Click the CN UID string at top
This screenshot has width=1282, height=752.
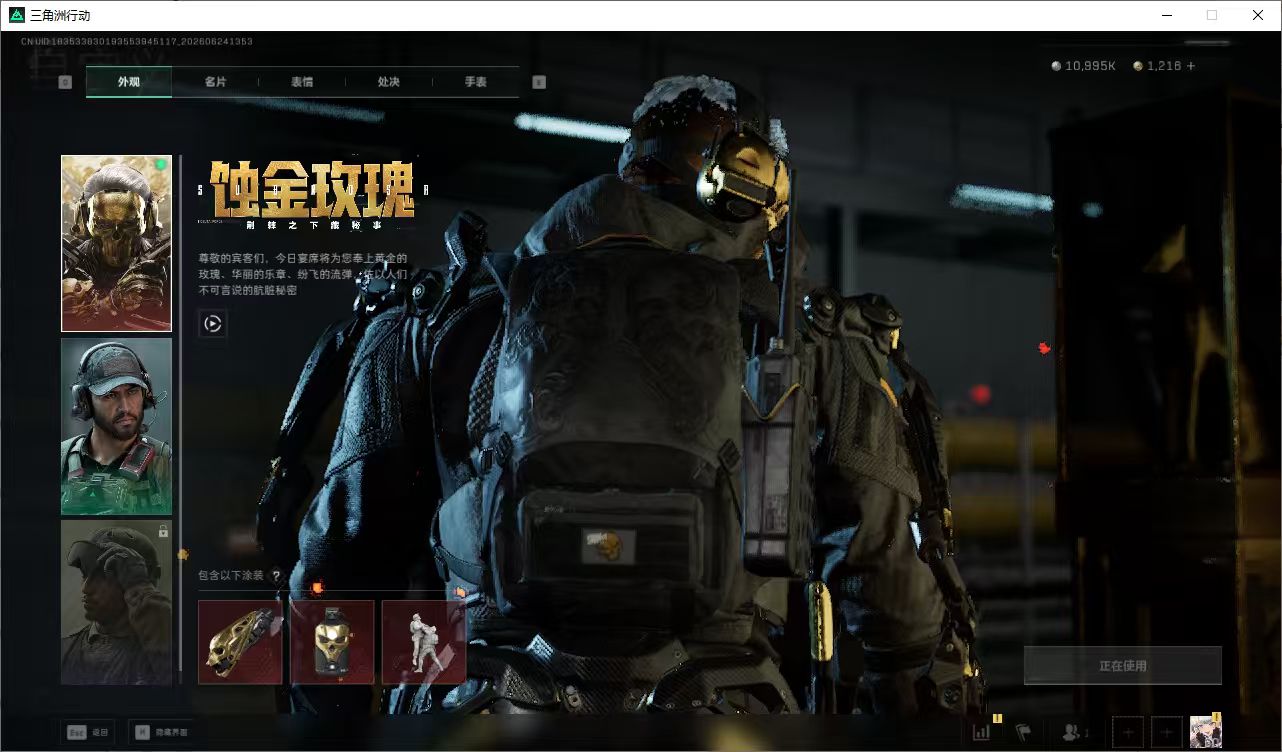pos(137,42)
